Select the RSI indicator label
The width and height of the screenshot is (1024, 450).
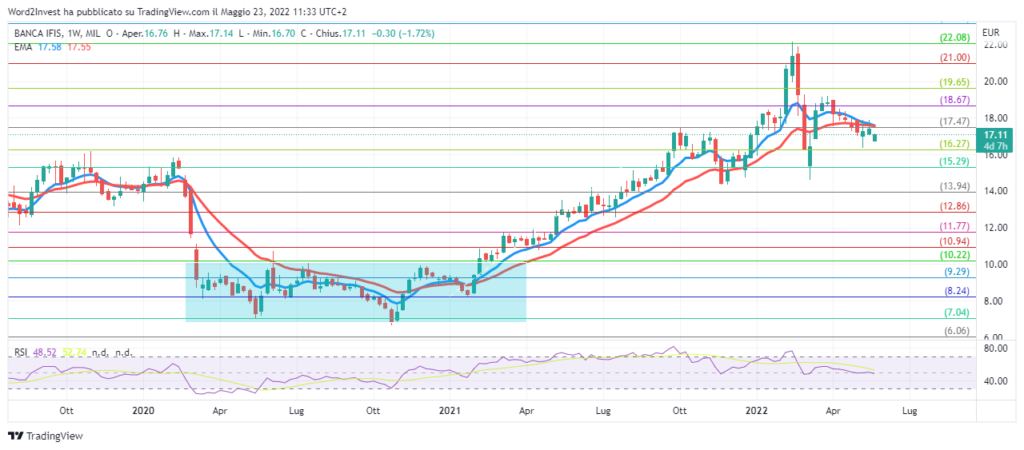click(20, 353)
